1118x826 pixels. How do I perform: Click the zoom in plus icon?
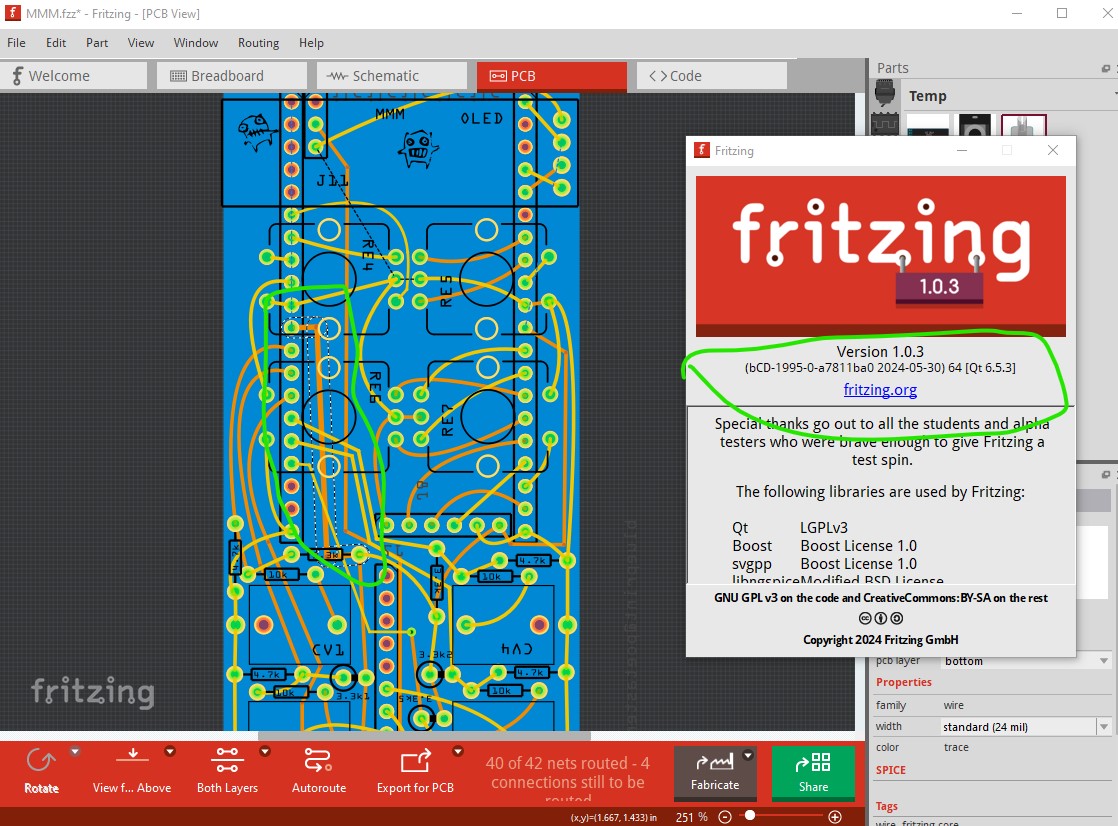[835, 817]
